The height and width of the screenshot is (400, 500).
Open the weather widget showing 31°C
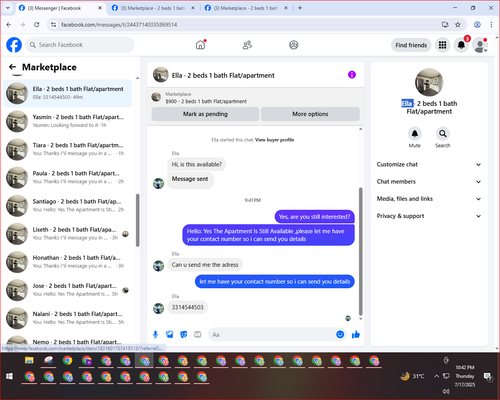point(412,376)
